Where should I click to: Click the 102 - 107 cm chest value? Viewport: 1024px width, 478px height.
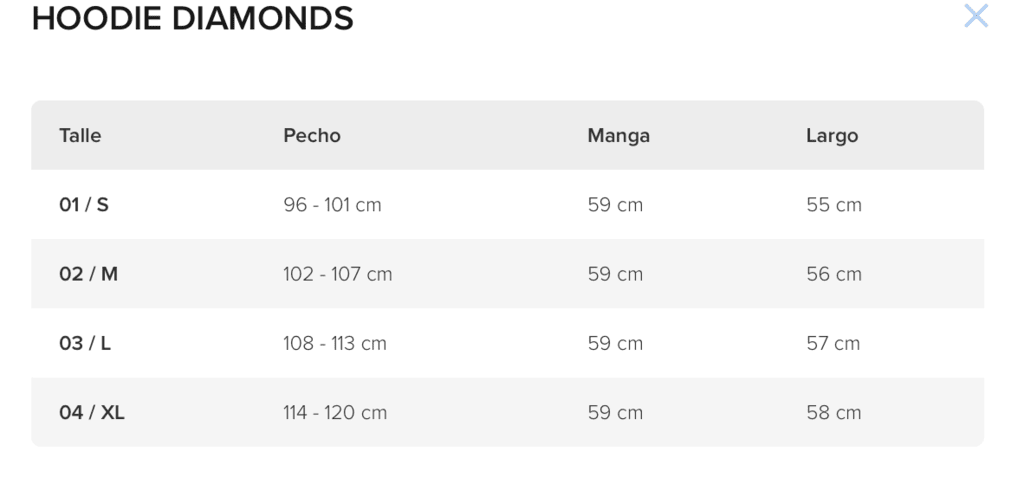click(x=337, y=274)
